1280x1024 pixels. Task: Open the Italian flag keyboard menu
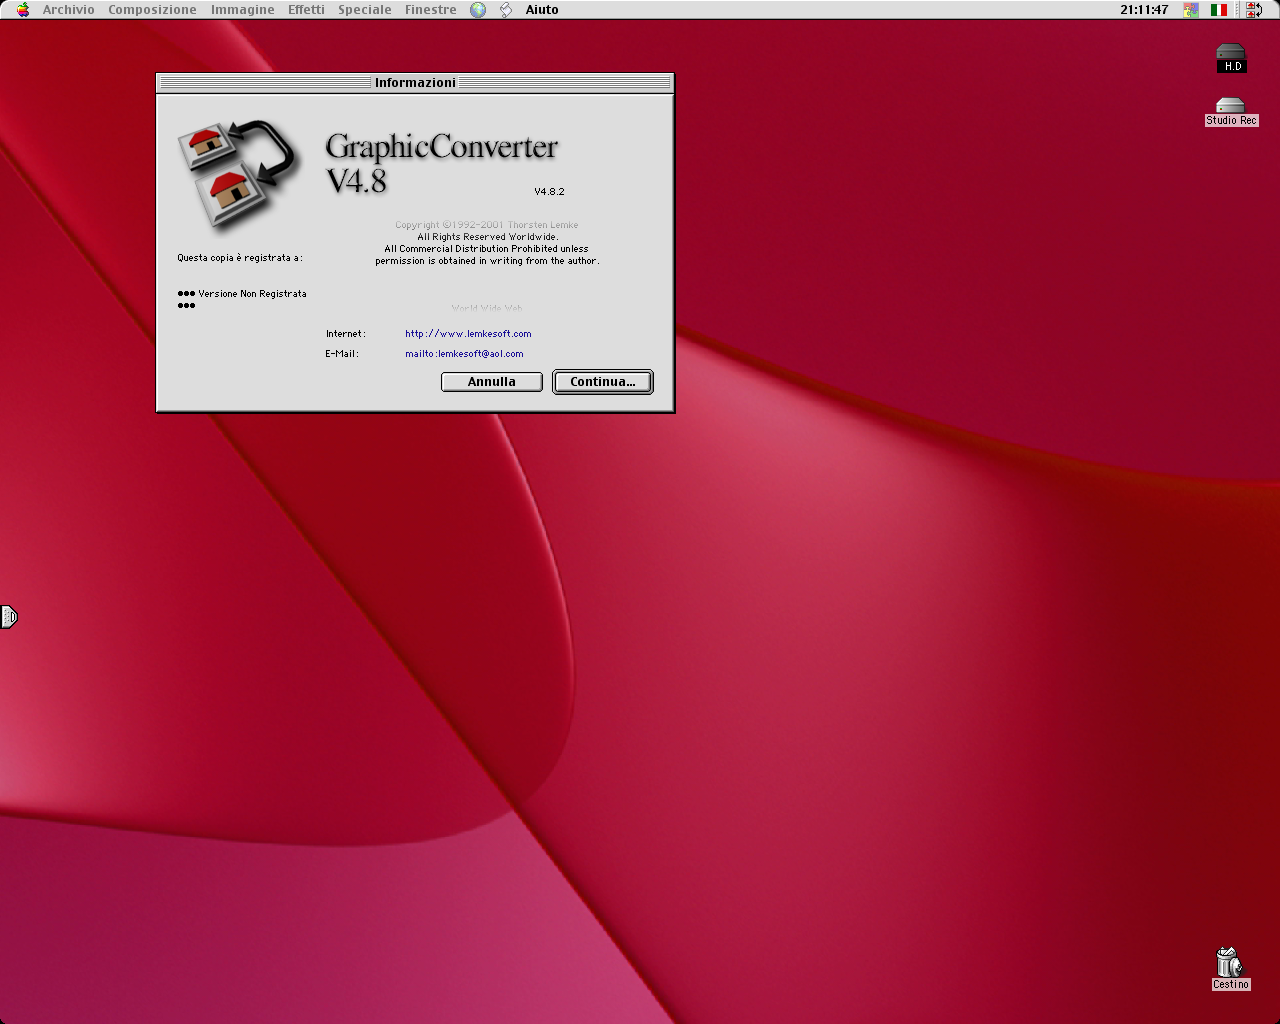pos(1219,10)
